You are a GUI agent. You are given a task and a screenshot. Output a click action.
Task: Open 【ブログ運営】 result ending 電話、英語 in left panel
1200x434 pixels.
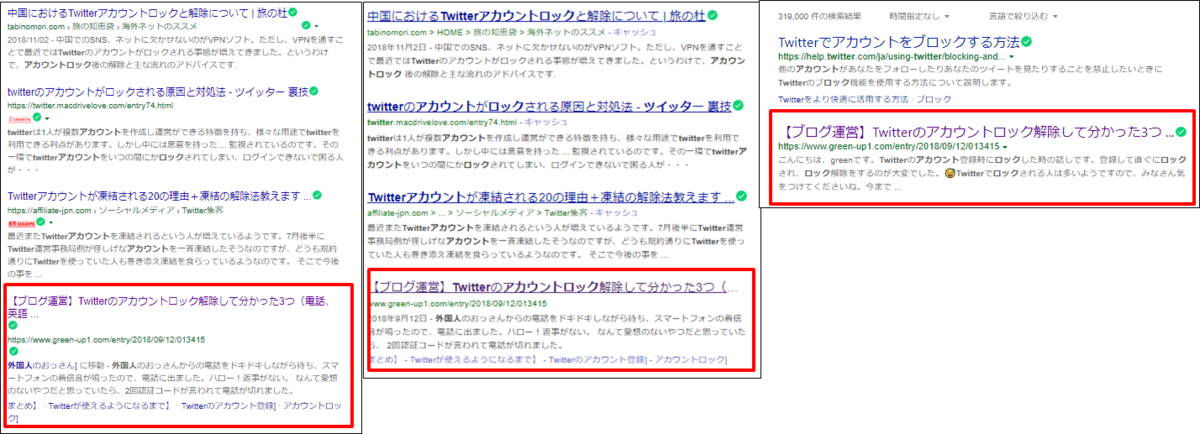click(167, 306)
